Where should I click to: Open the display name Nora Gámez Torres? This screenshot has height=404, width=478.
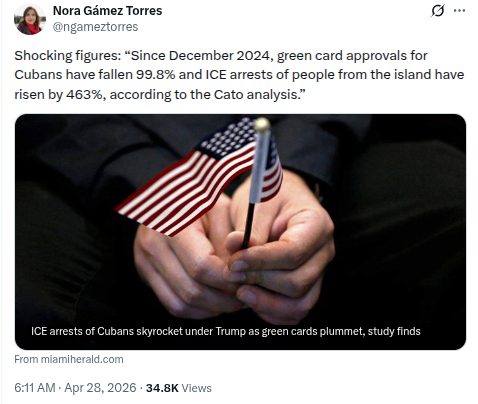(107, 11)
